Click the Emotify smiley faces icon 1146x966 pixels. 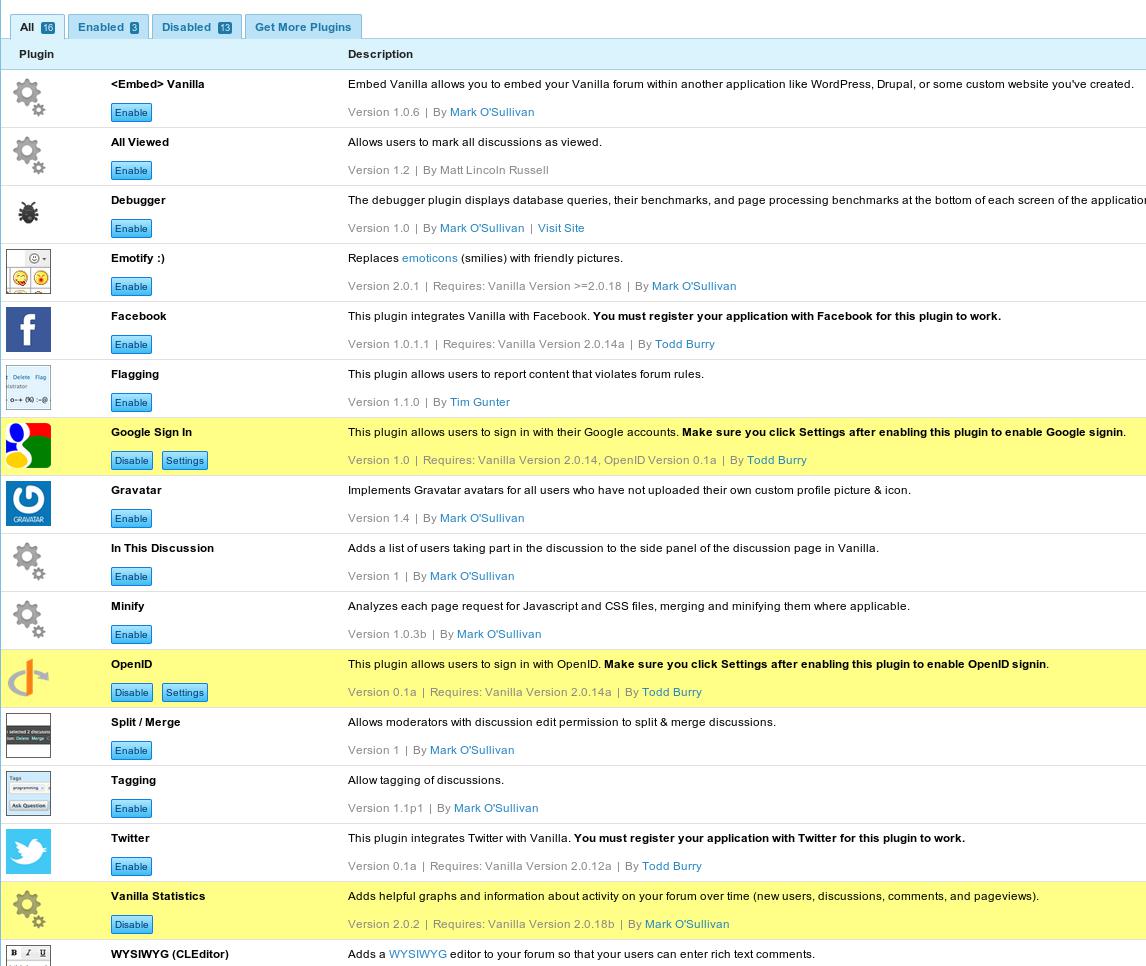28,271
